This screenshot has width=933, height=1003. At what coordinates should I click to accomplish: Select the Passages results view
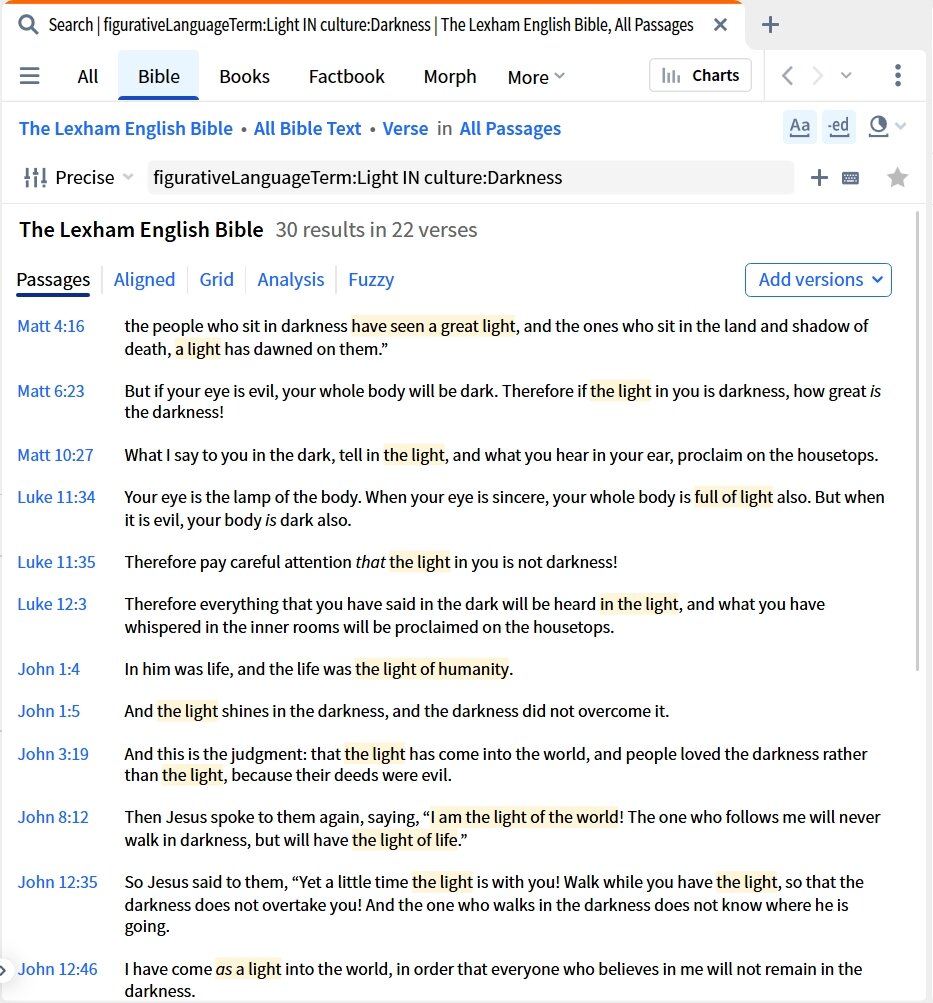[x=53, y=280]
